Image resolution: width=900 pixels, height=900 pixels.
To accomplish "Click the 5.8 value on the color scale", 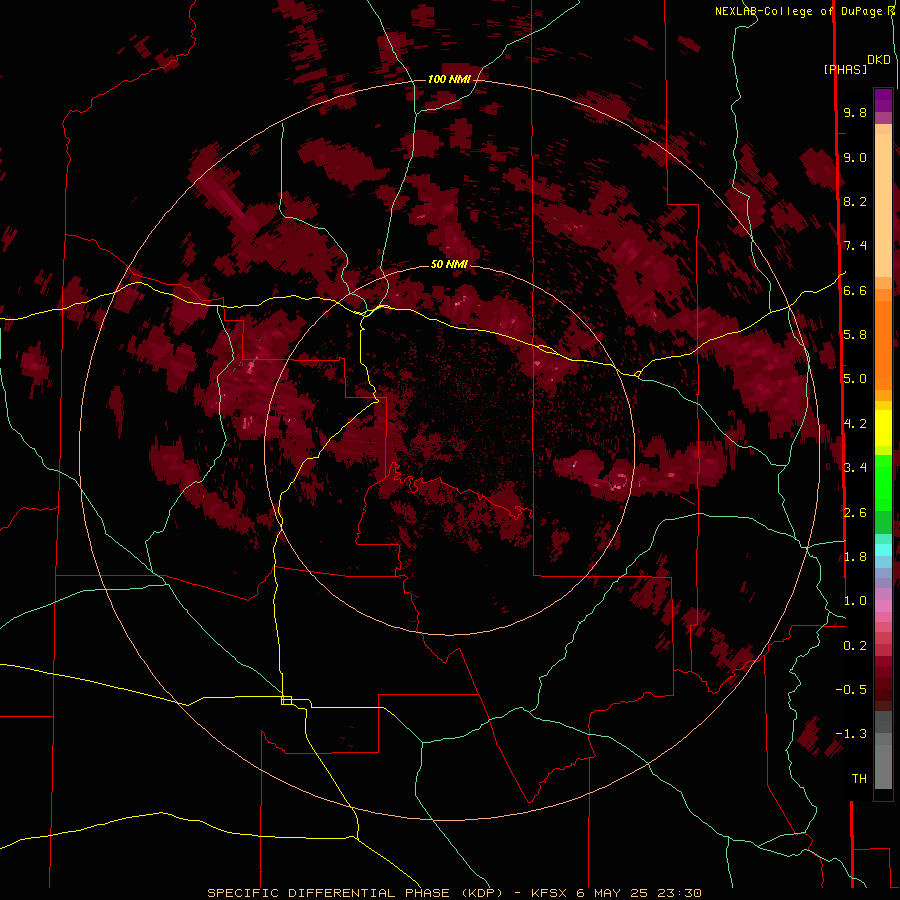I will pyautogui.click(x=855, y=335).
